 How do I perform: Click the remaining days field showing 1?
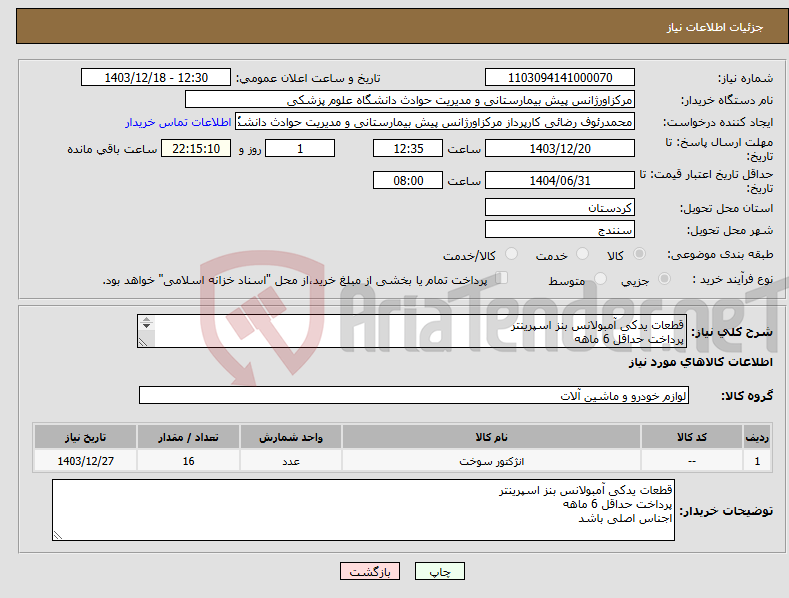[300, 148]
